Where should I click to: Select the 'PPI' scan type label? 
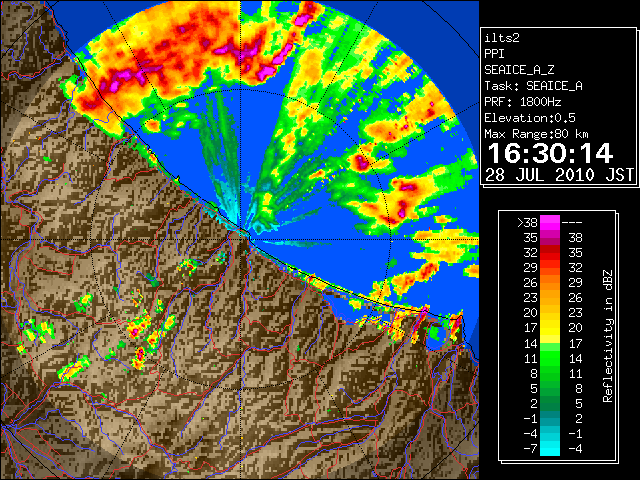pyautogui.click(x=494, y=54)
